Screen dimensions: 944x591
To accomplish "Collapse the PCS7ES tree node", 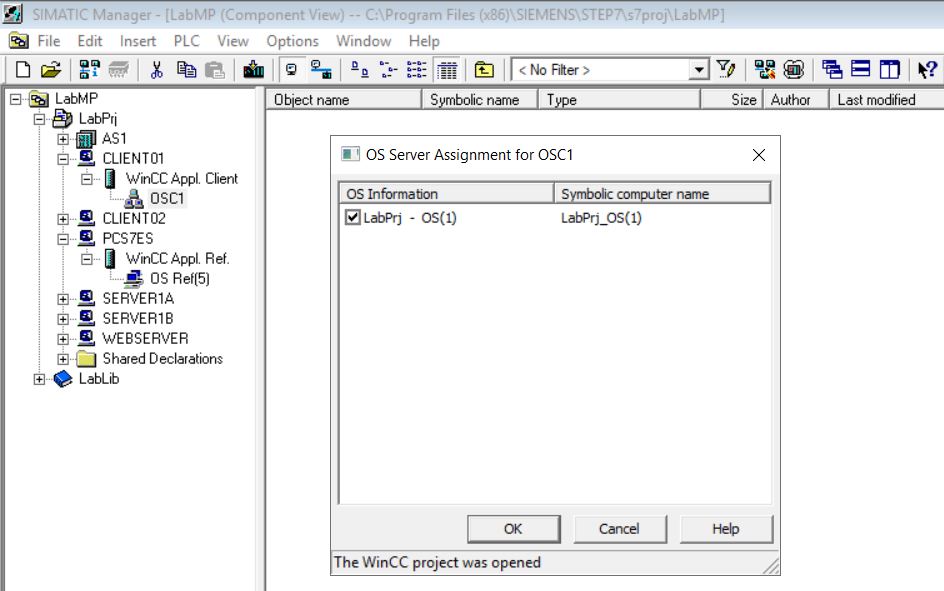I will tap(63, 239).
